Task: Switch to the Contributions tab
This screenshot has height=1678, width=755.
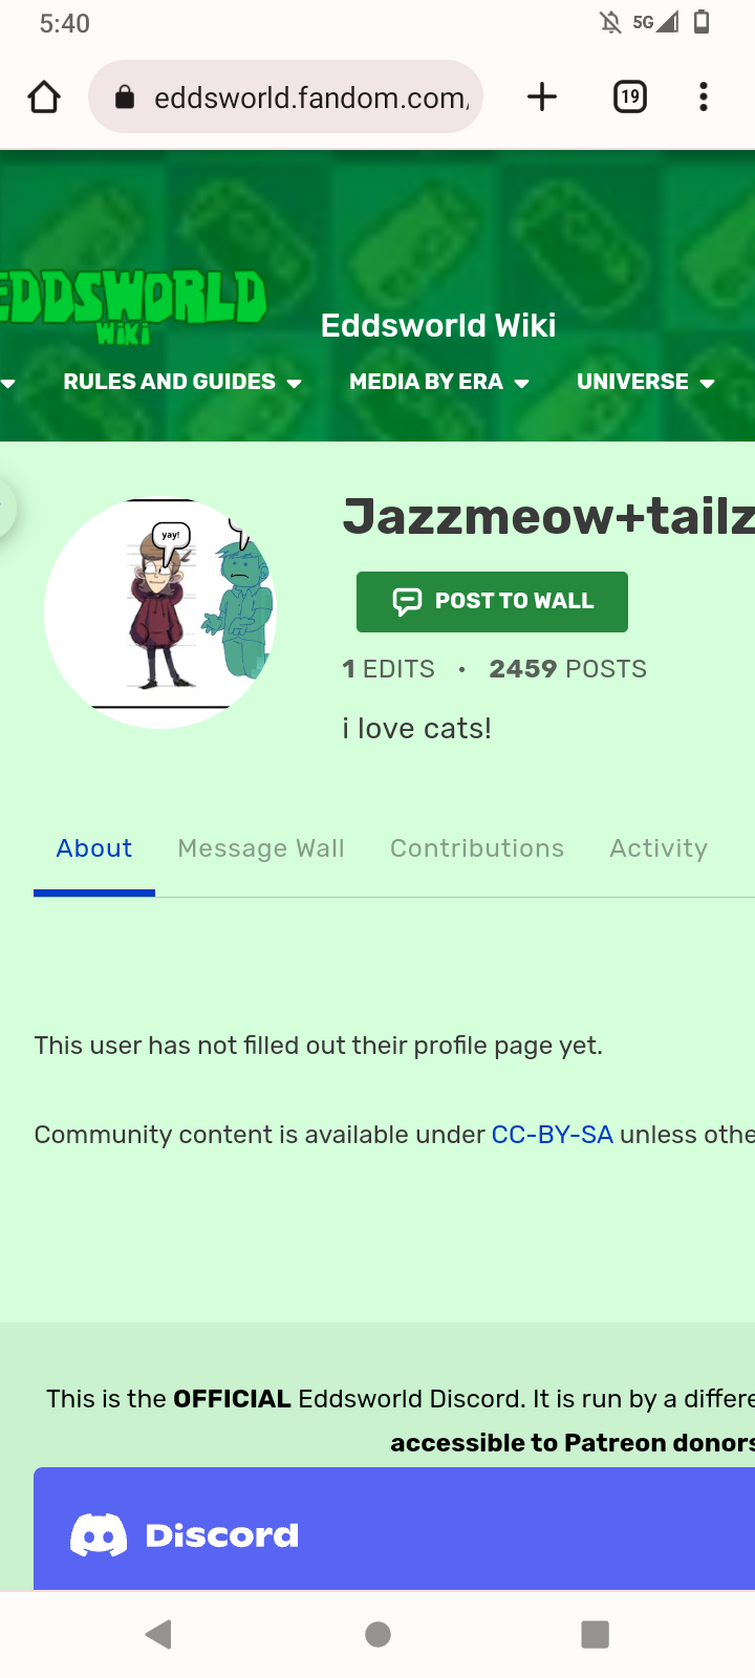Action: (477, 848)
